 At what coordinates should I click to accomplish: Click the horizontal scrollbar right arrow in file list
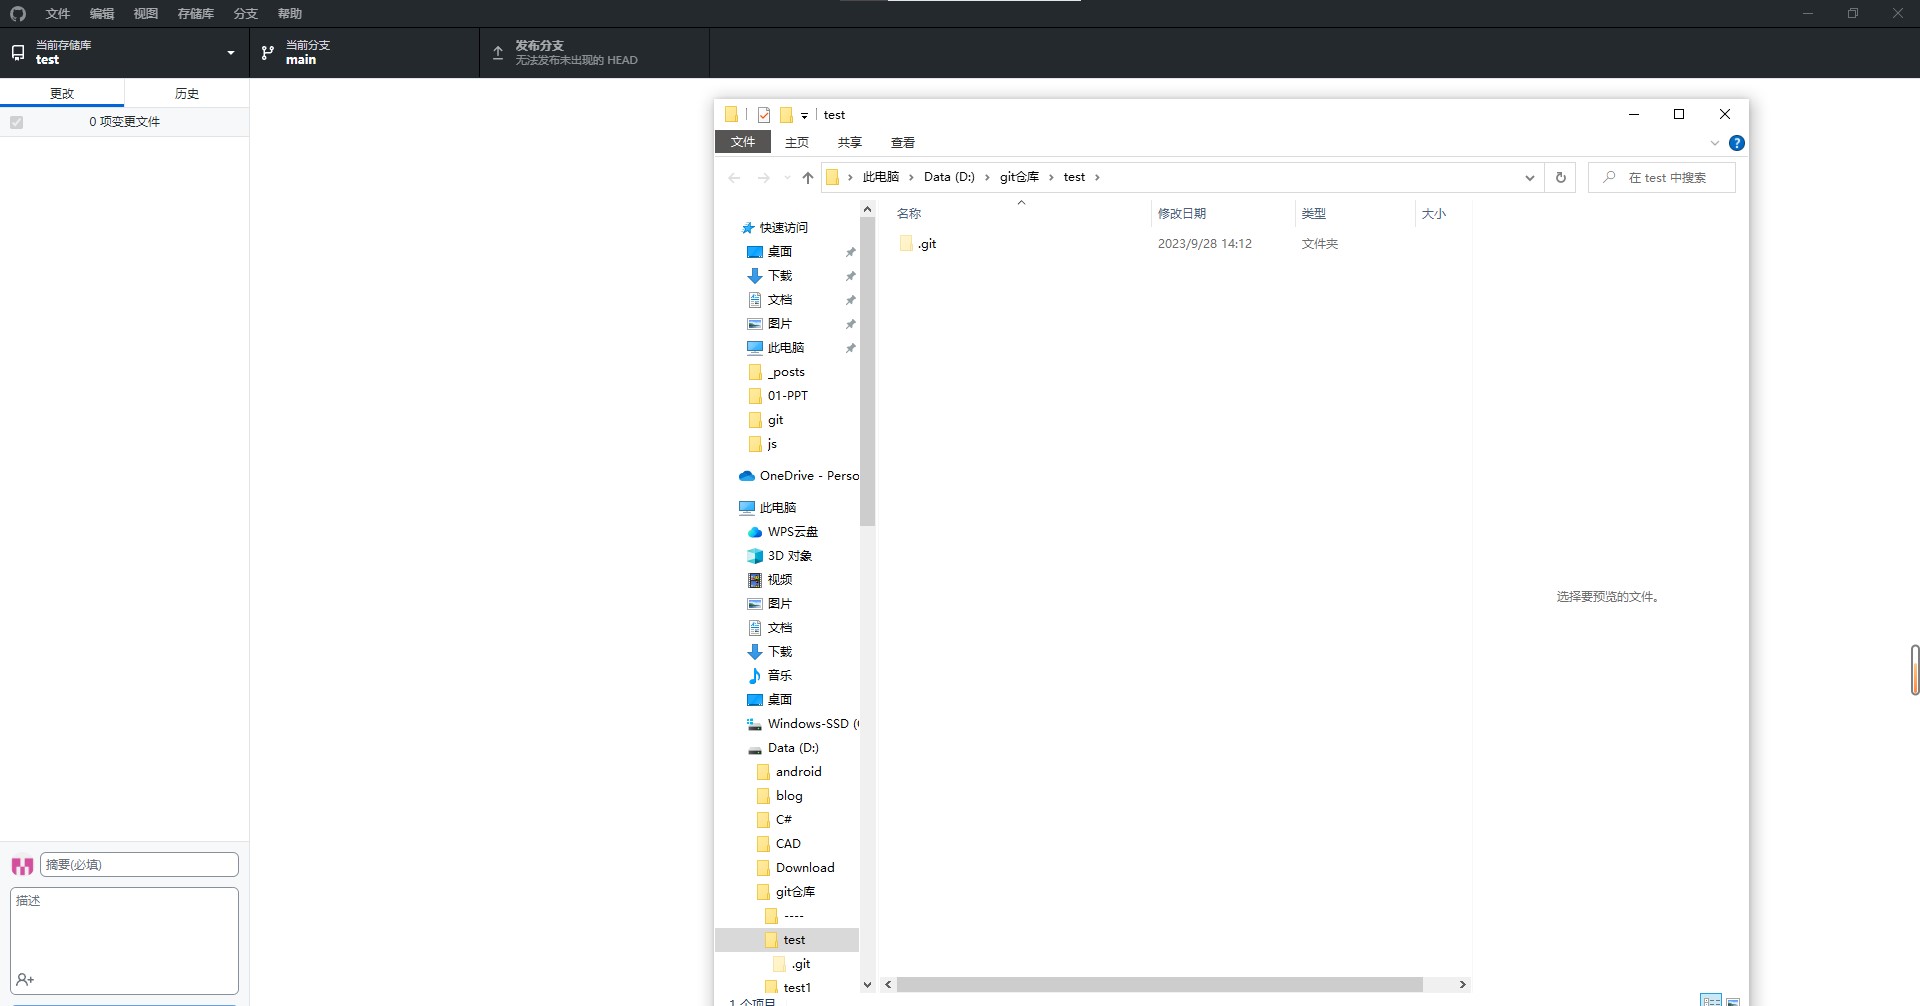(x=1462, y=985)
